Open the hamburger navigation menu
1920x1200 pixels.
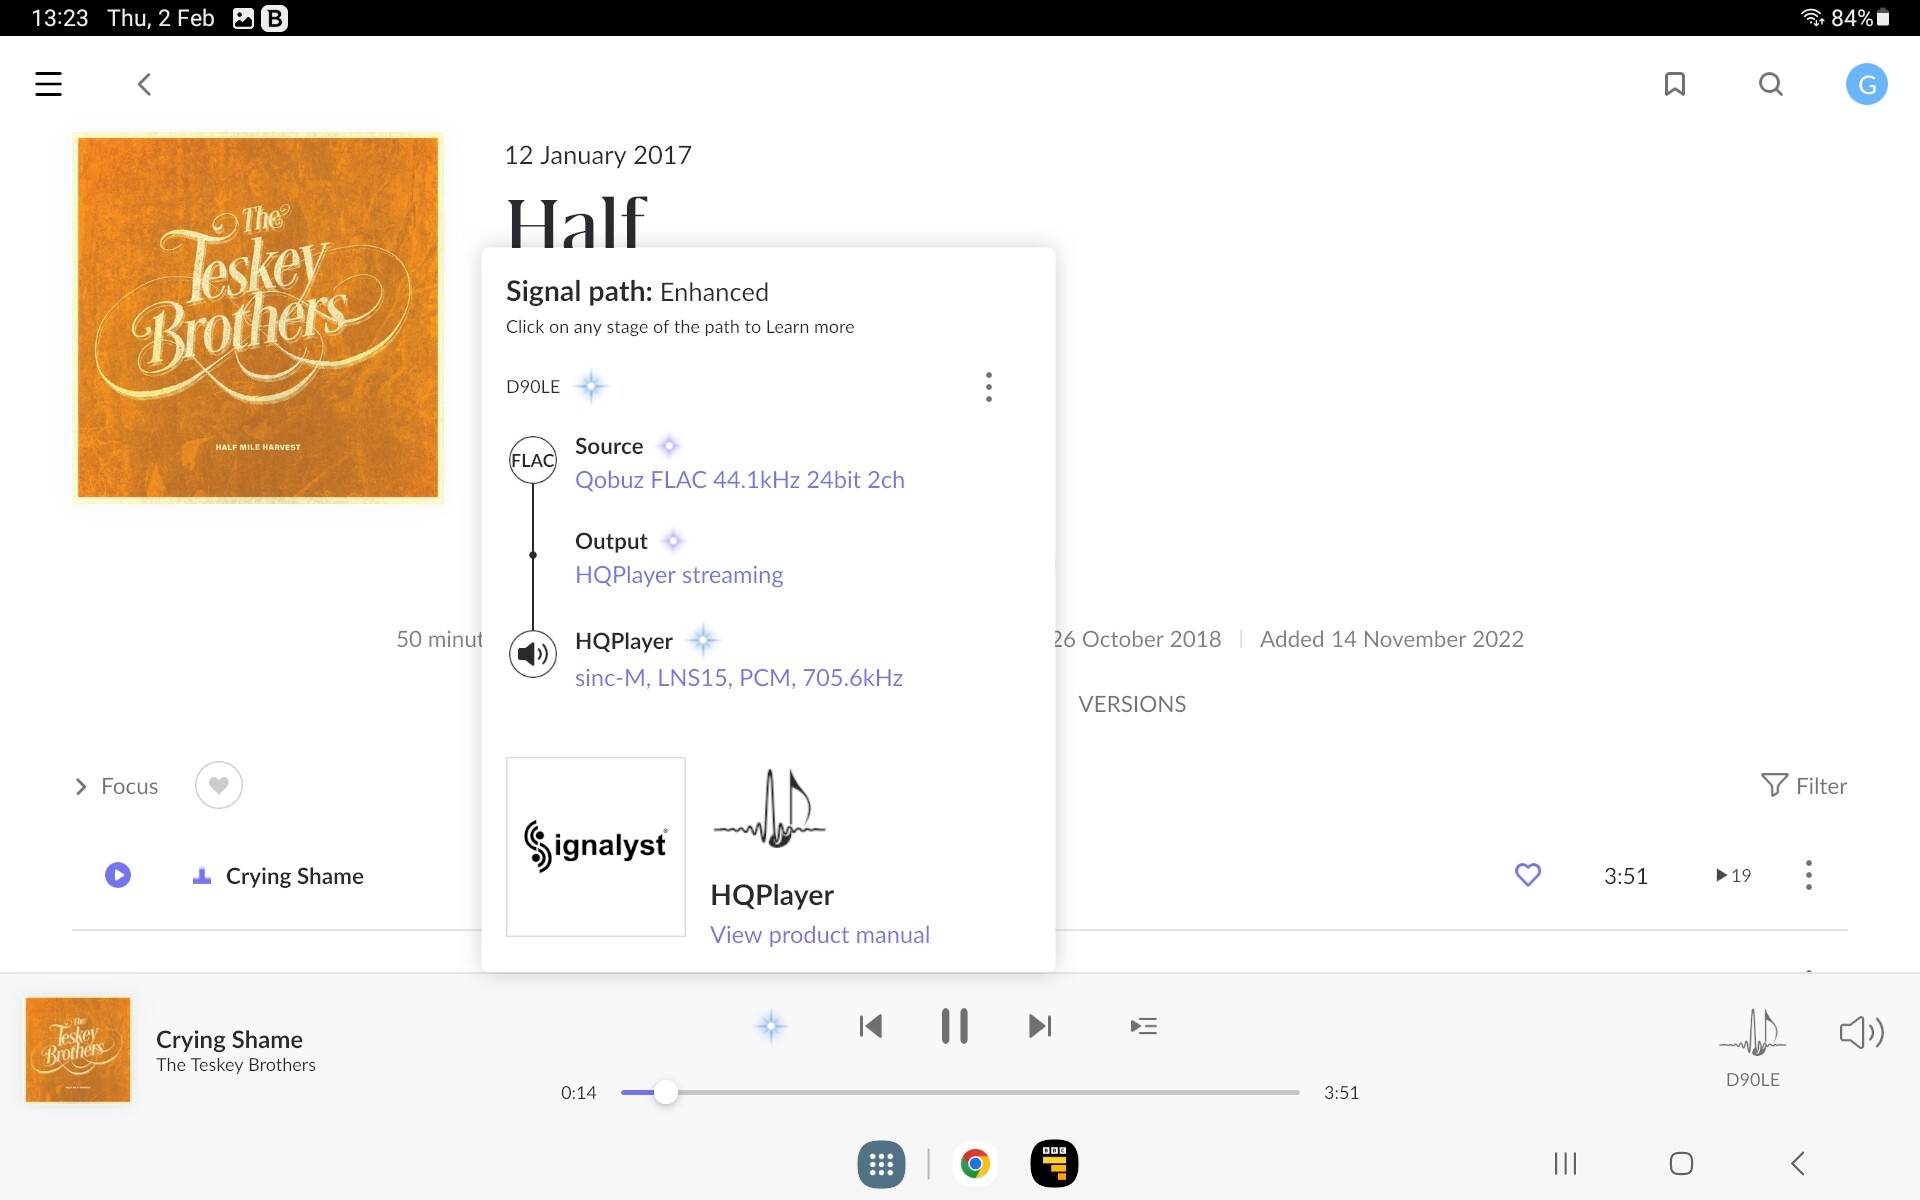pyautogui.click(x=48, y=84)
